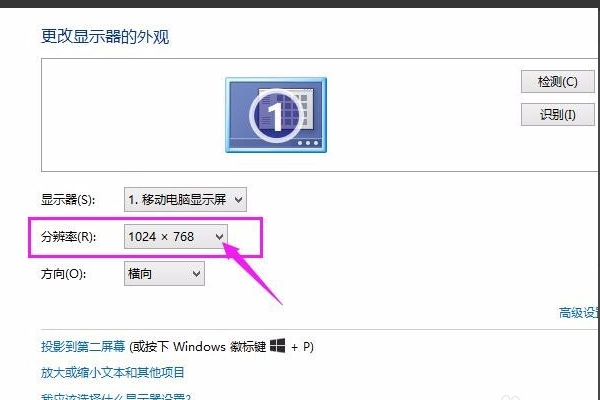Screen dimensions: 600x400
Task: Click the 方向(O): label text
Action: tap(64, 274)
